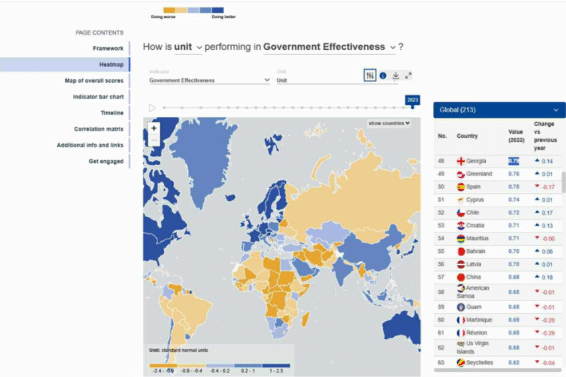Click the Guam flag icon

tap(461, 307)
